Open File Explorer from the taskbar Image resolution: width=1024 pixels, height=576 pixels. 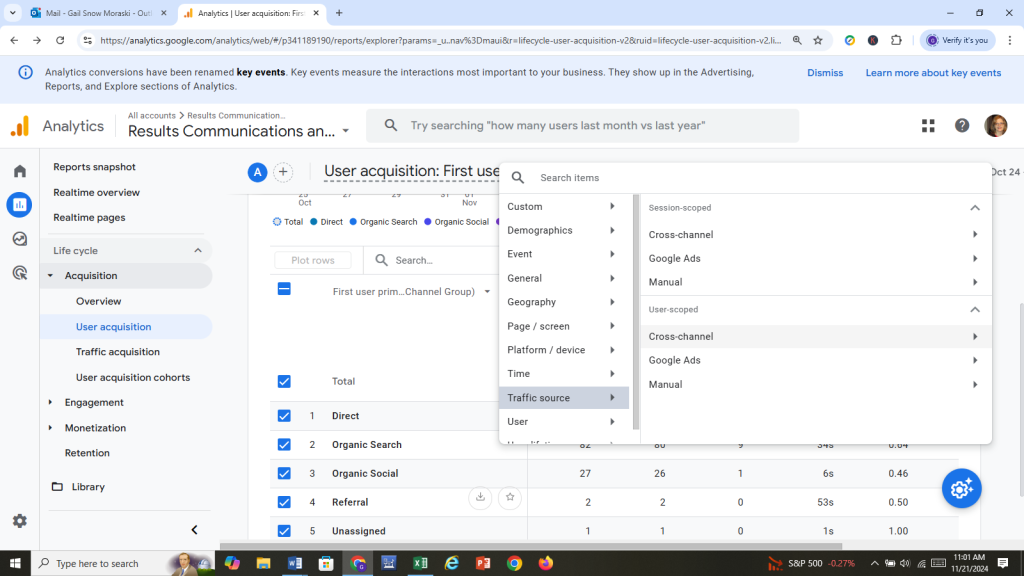click(x=263, y=563)
